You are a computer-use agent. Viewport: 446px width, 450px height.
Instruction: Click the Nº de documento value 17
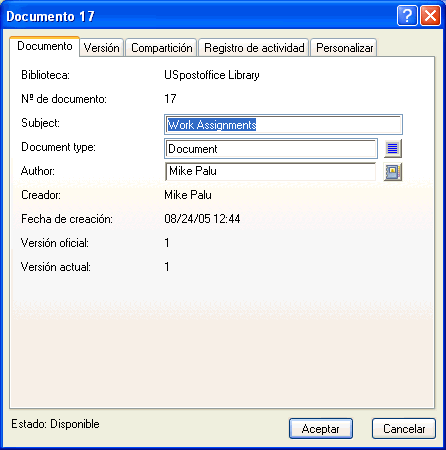[x=170, y=99]
